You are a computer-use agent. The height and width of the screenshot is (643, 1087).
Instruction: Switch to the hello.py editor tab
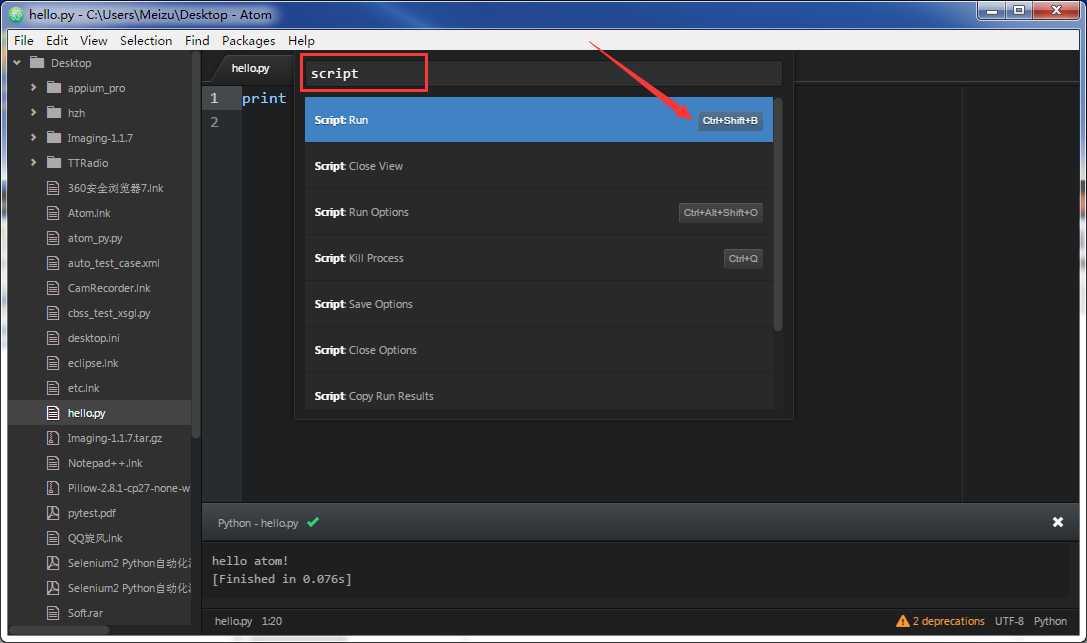(x=250, y=68)
